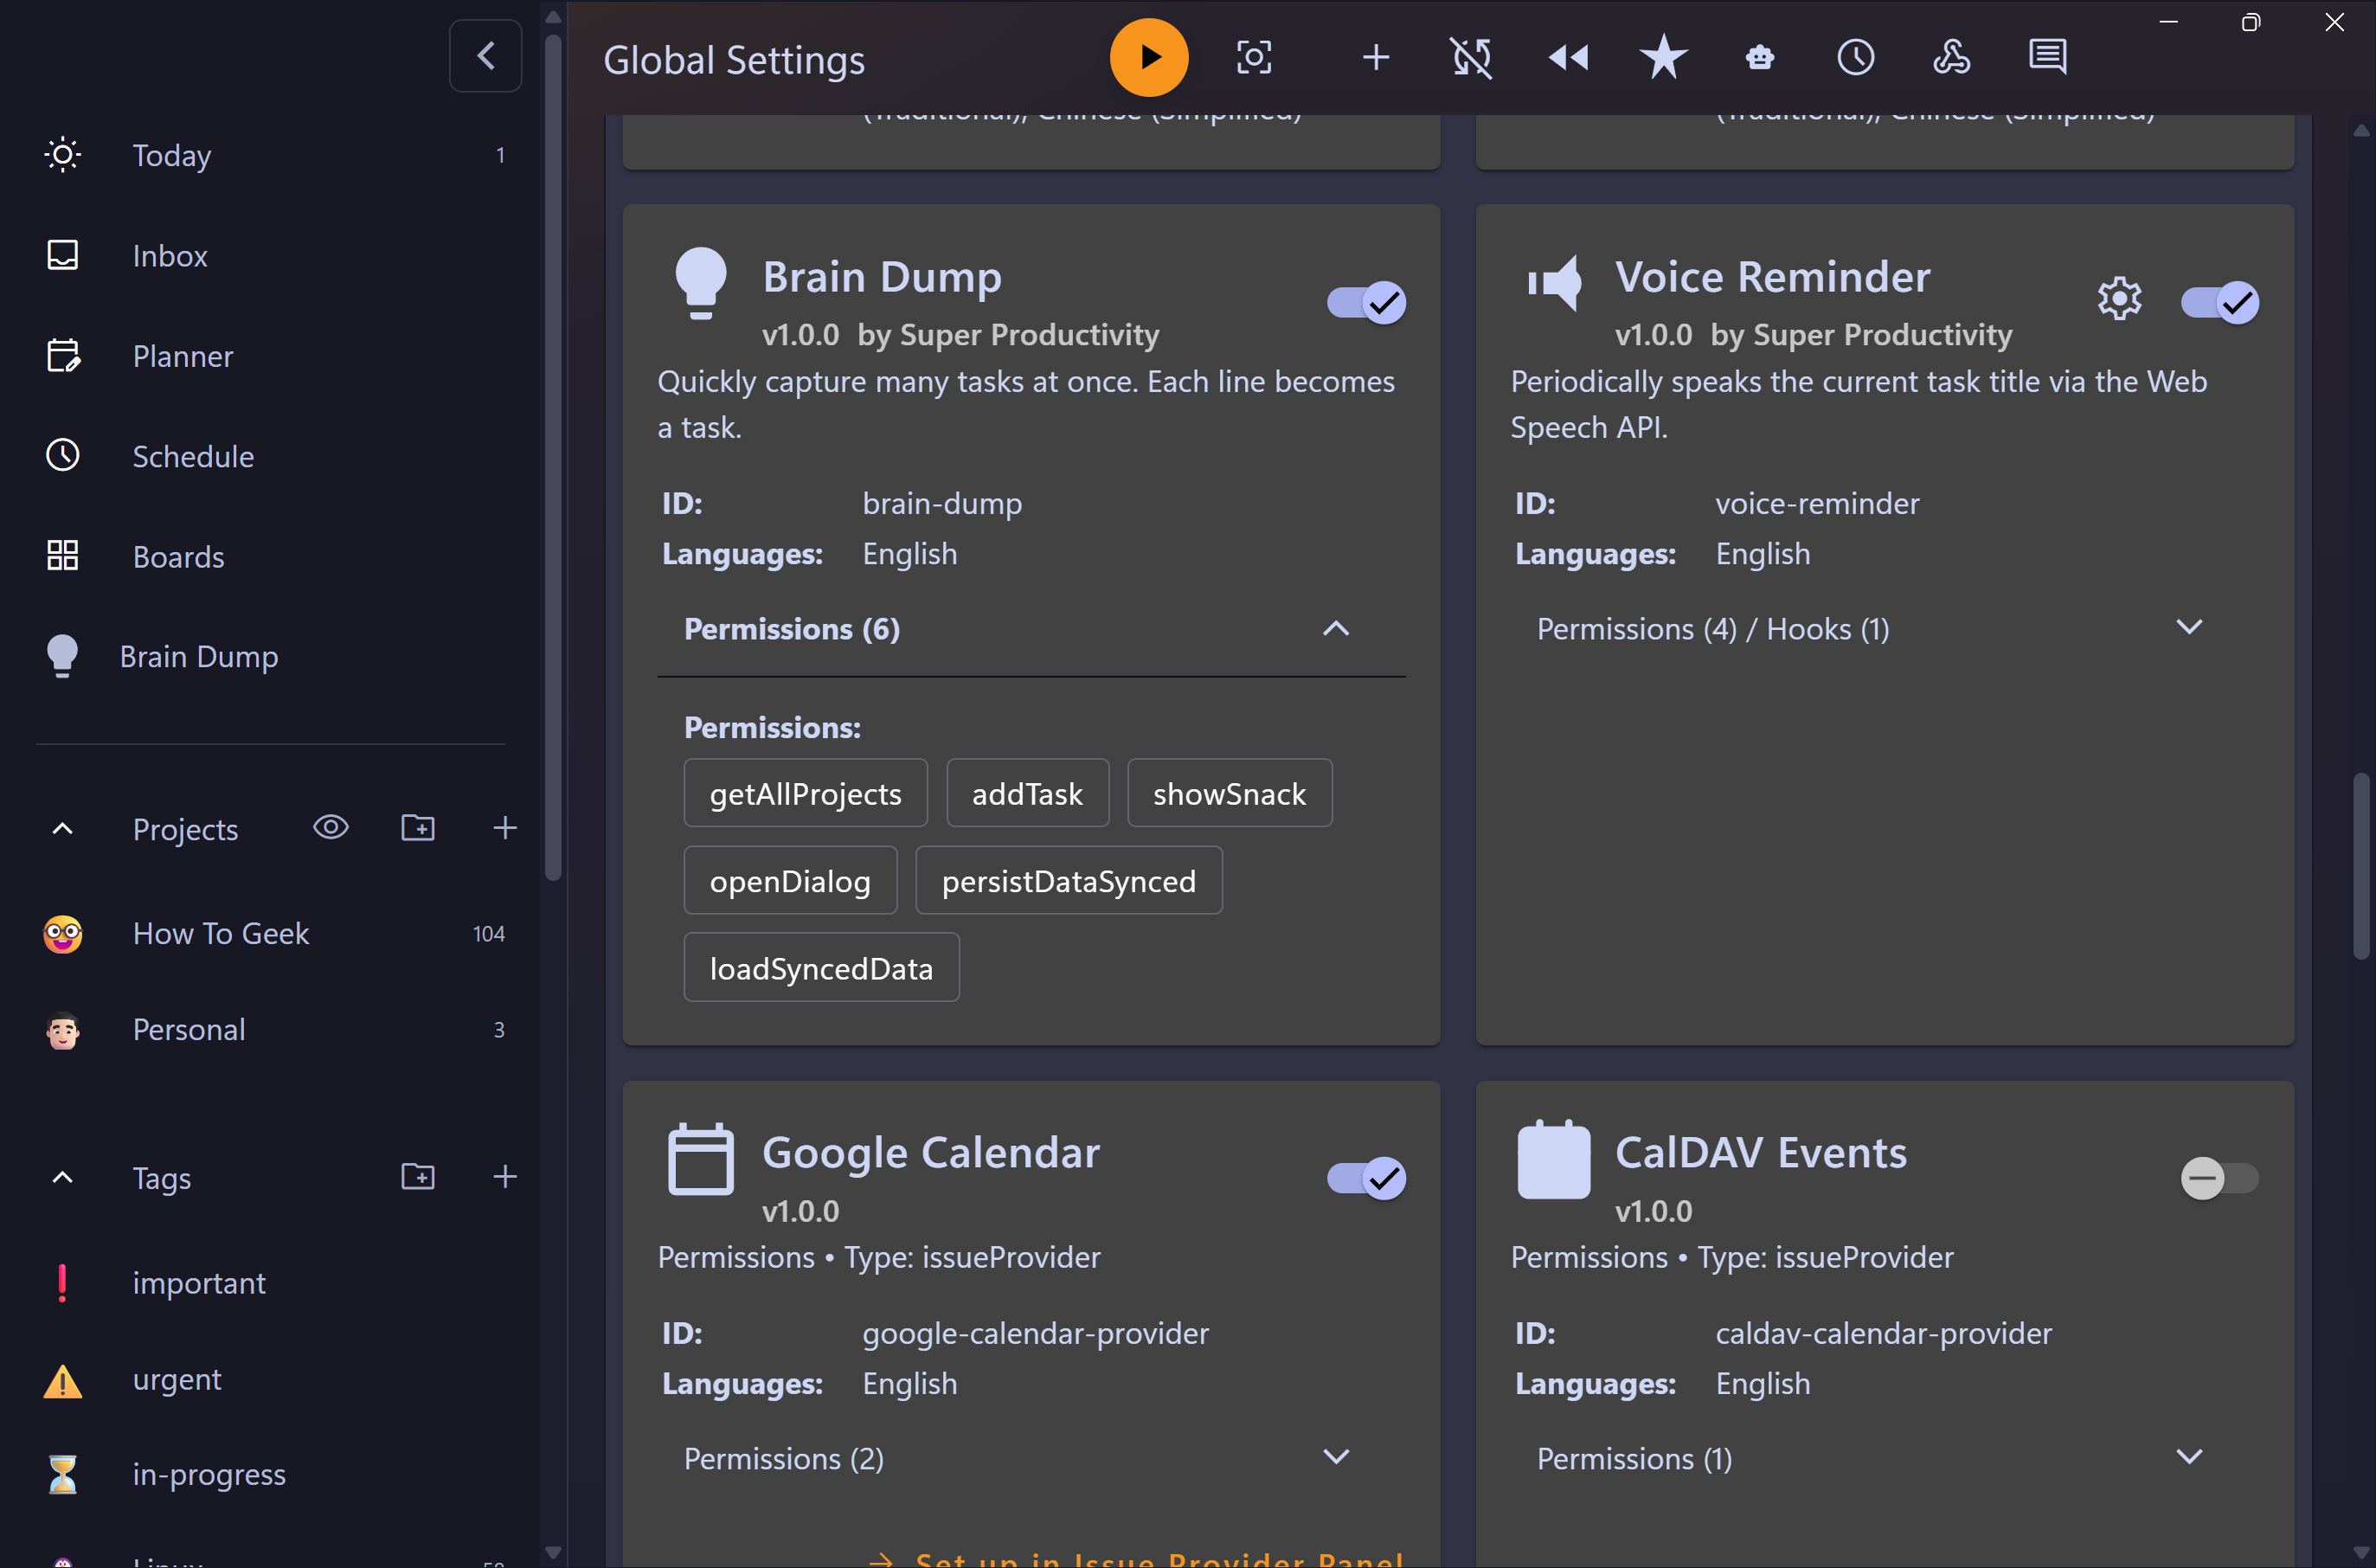2376x1568 pixels.
Task: Open the Personal project
Action: pyautogui.click(x=270, y=1030)
